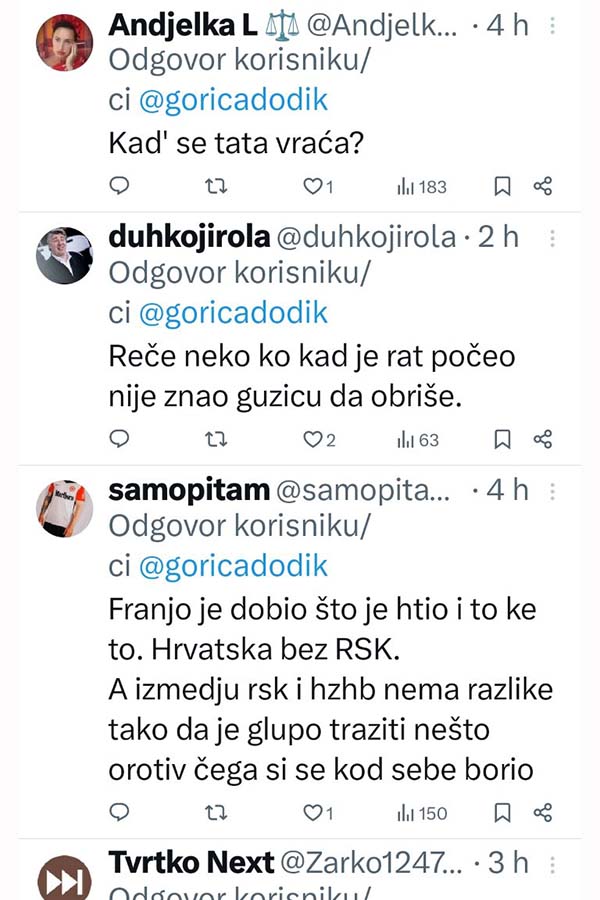Like duhkojirola's tweet
The height and width of the screenshot is (900, 600).
311,439
